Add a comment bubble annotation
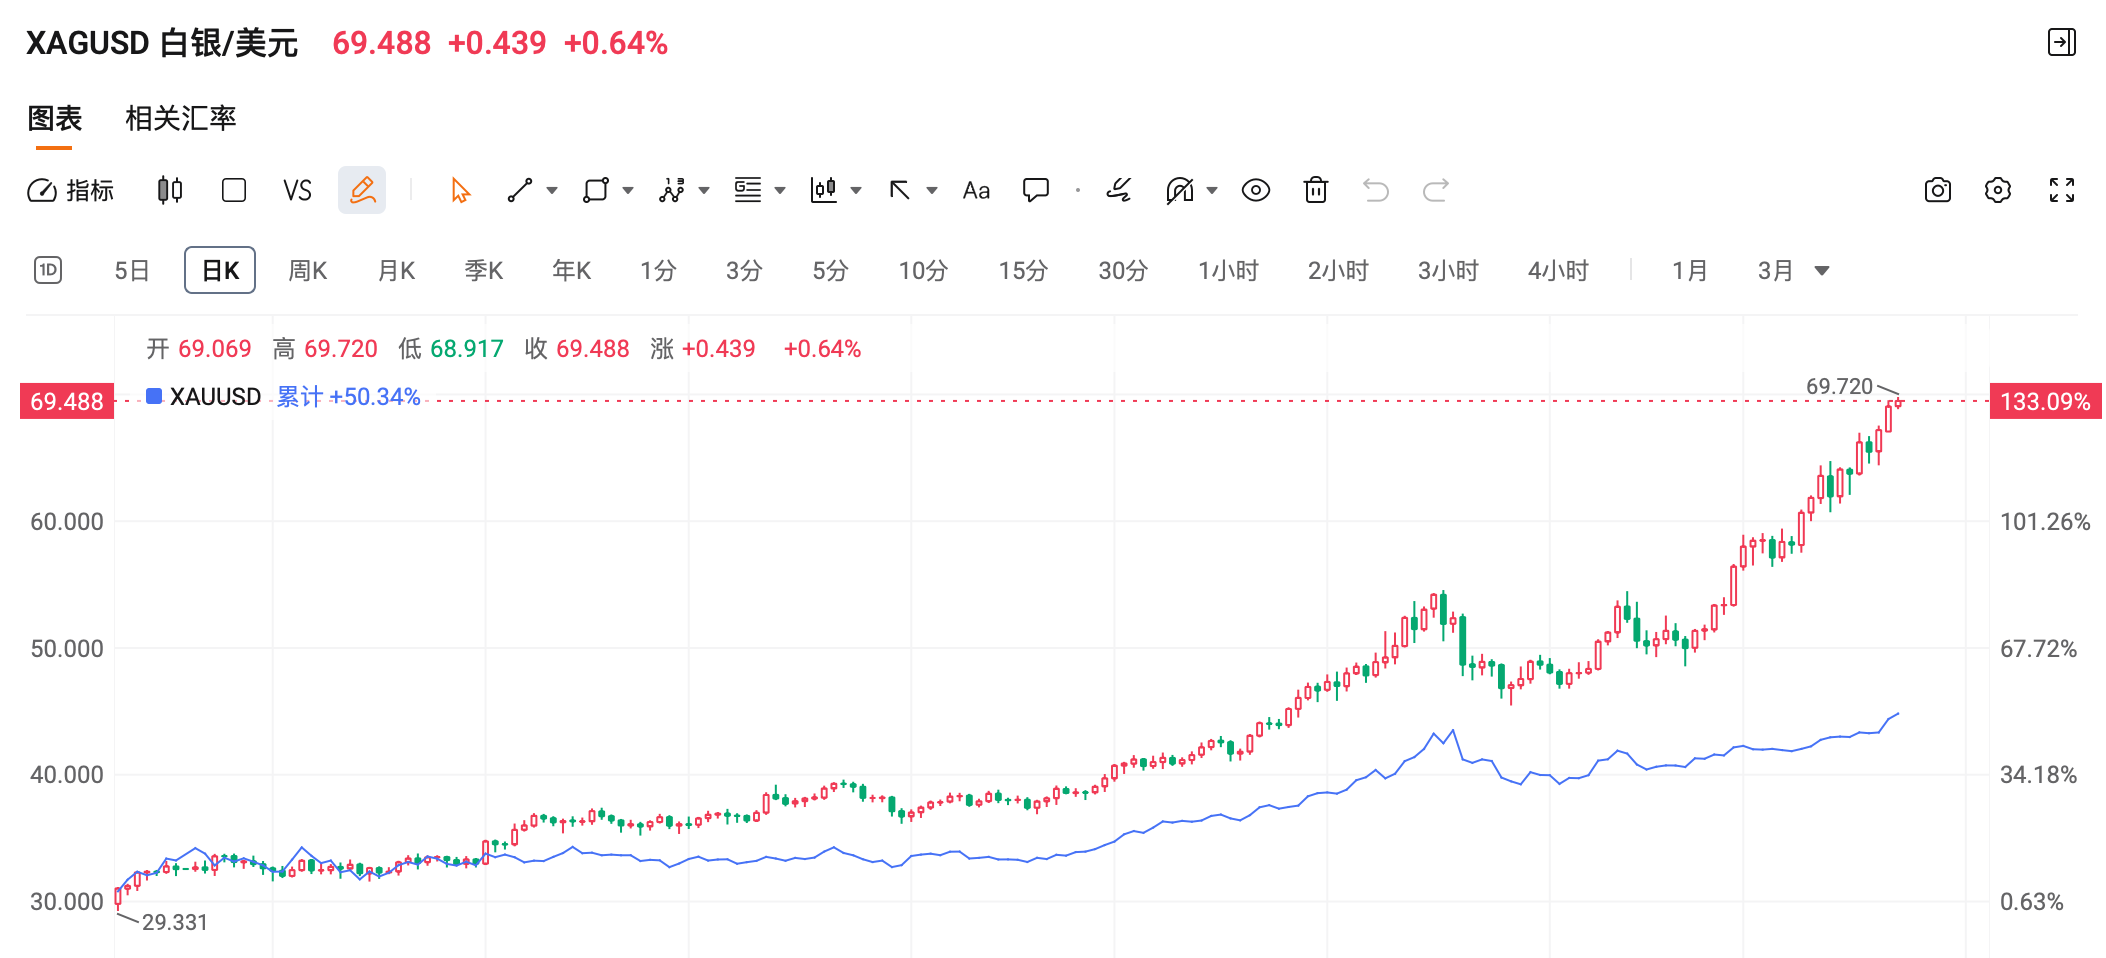Viewport: 2106px width, 958px height. [1035, 190]
